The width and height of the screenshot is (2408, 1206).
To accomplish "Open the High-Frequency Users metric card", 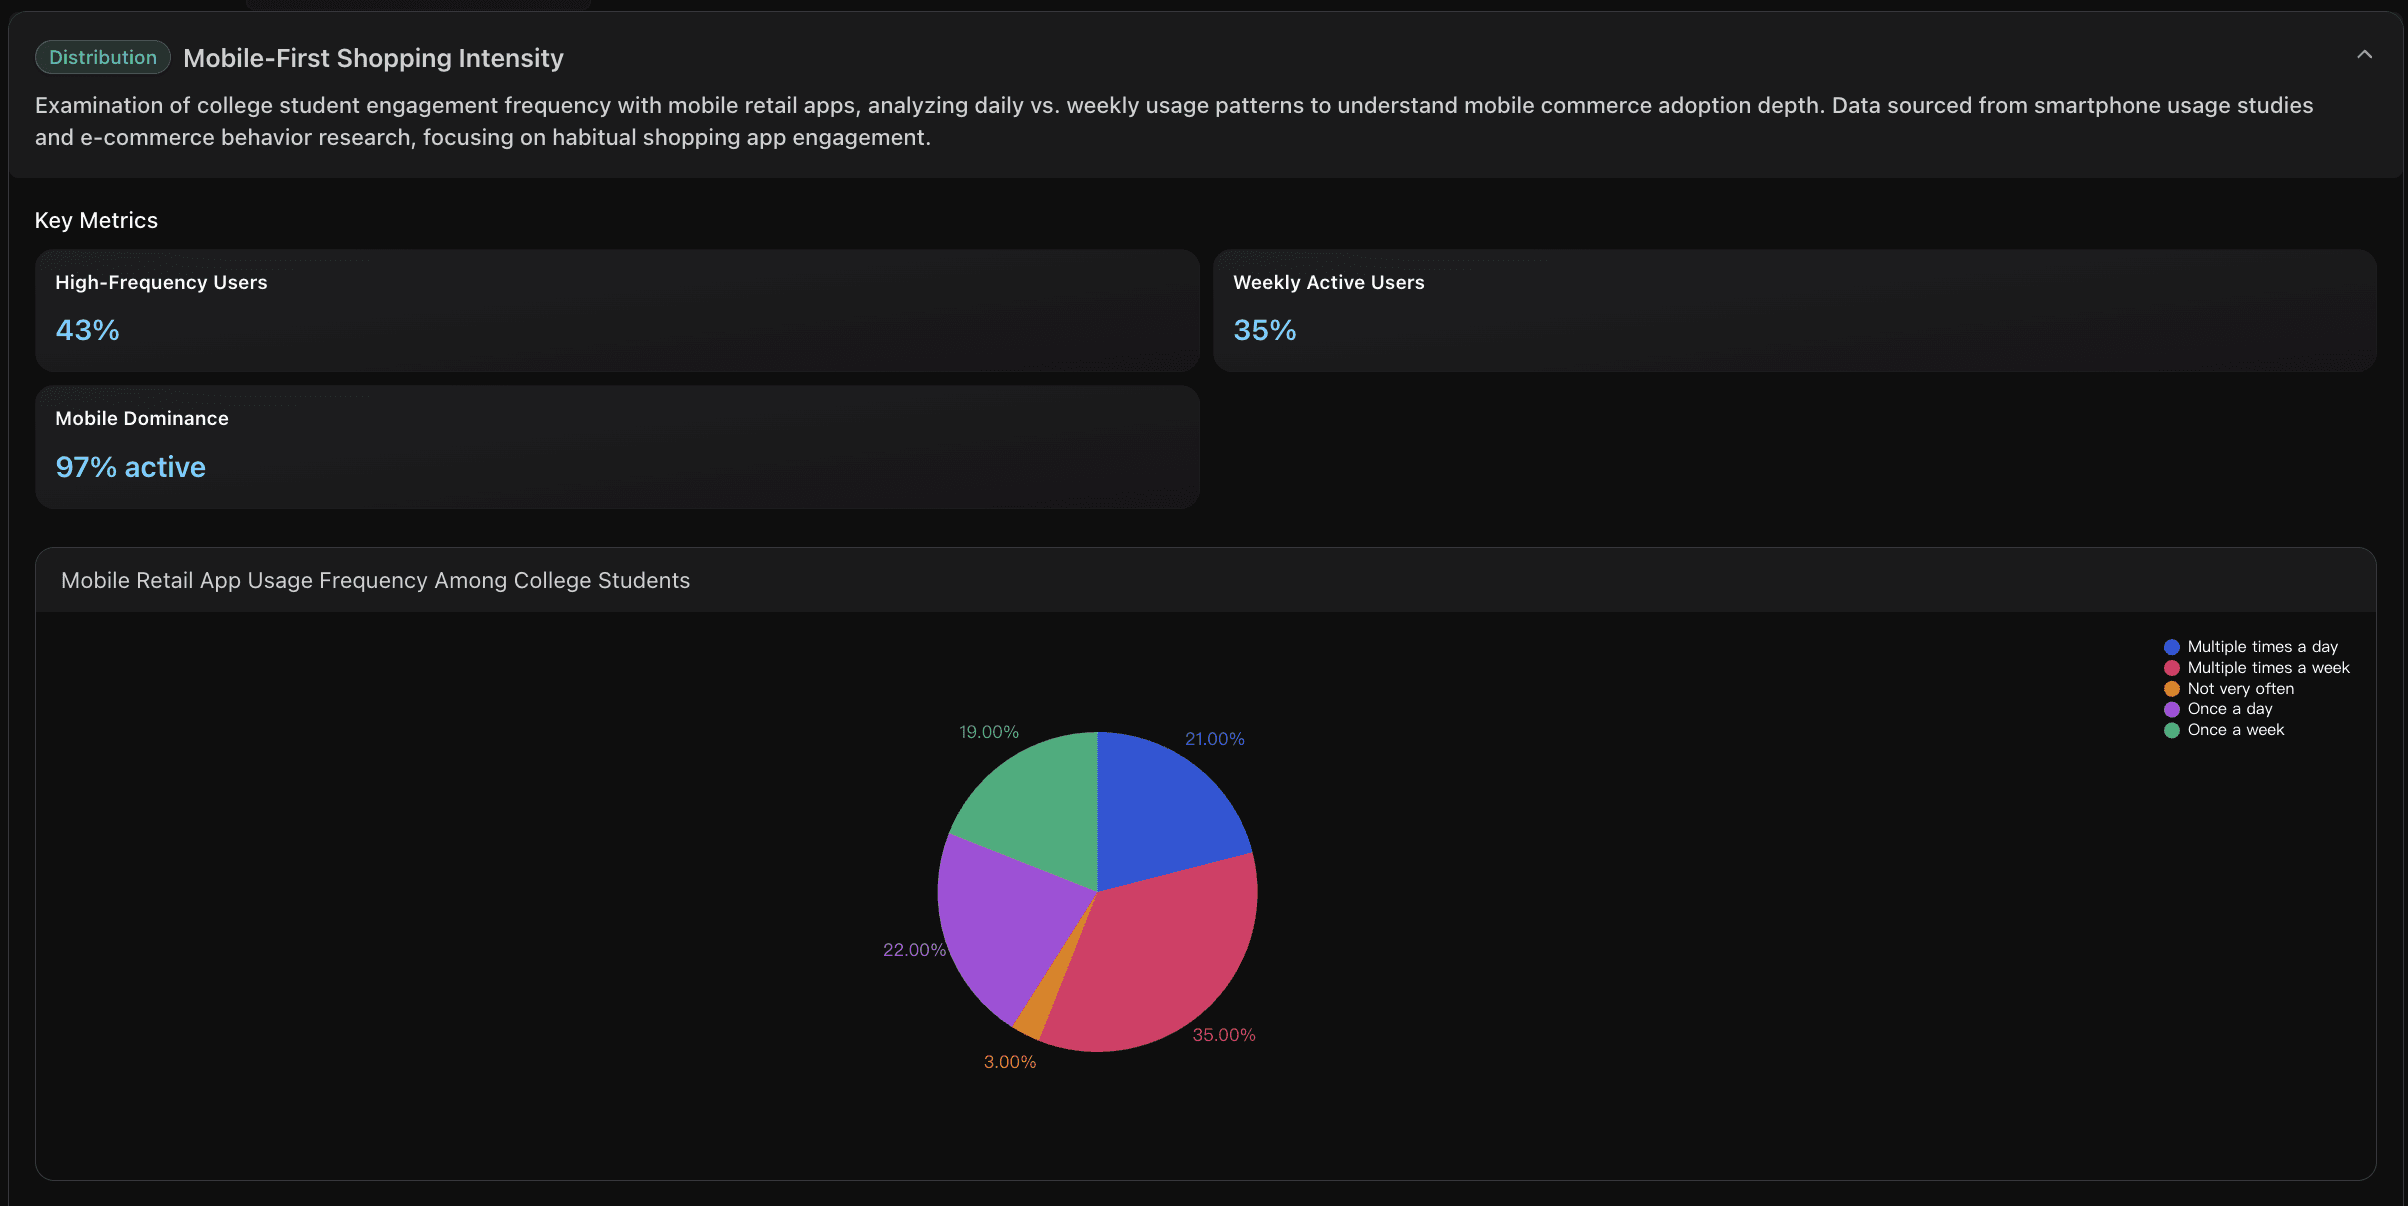I will point(616,310).
